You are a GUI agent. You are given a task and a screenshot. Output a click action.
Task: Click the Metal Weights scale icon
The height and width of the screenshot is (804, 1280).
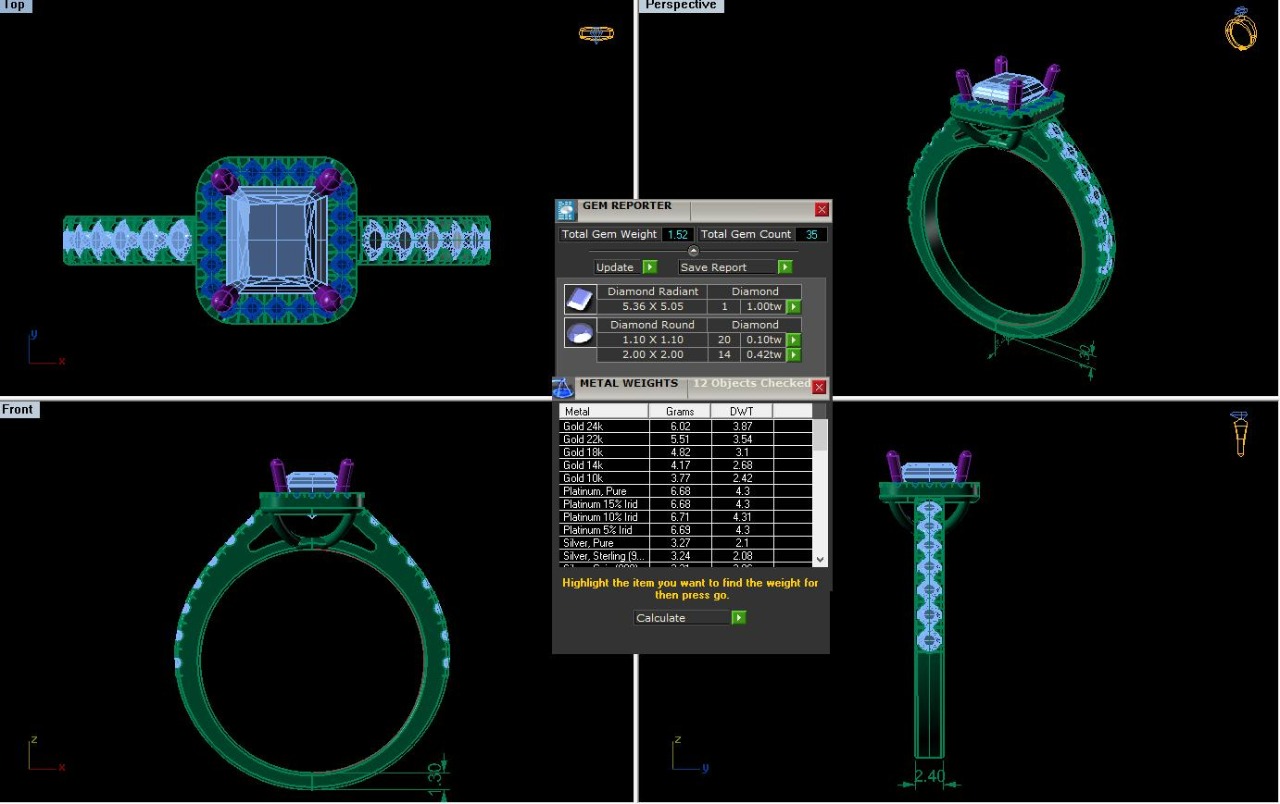point(562,388)
